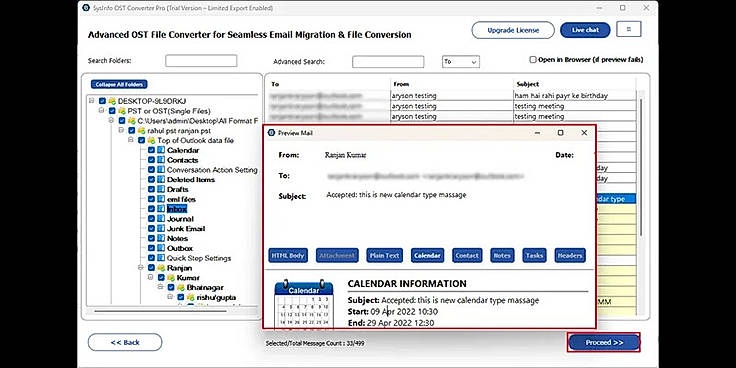Click the rahul pst ranjan pst folder icon
Image resolution: width=736 pixels, height=368 pixels.
pyautogui.click(x=141, y=130)
